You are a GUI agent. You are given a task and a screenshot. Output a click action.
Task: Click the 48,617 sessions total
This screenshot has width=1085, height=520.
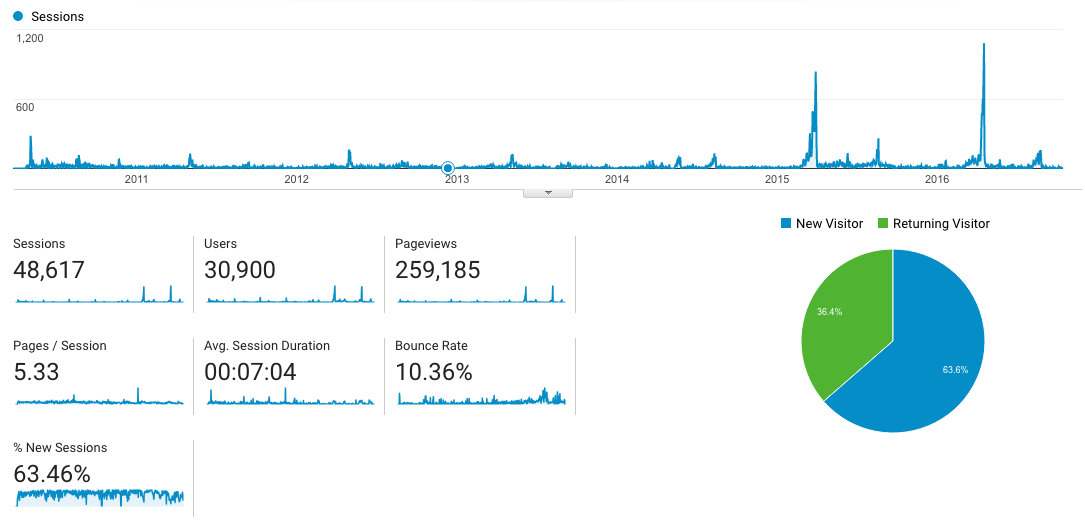coord(49,270)
